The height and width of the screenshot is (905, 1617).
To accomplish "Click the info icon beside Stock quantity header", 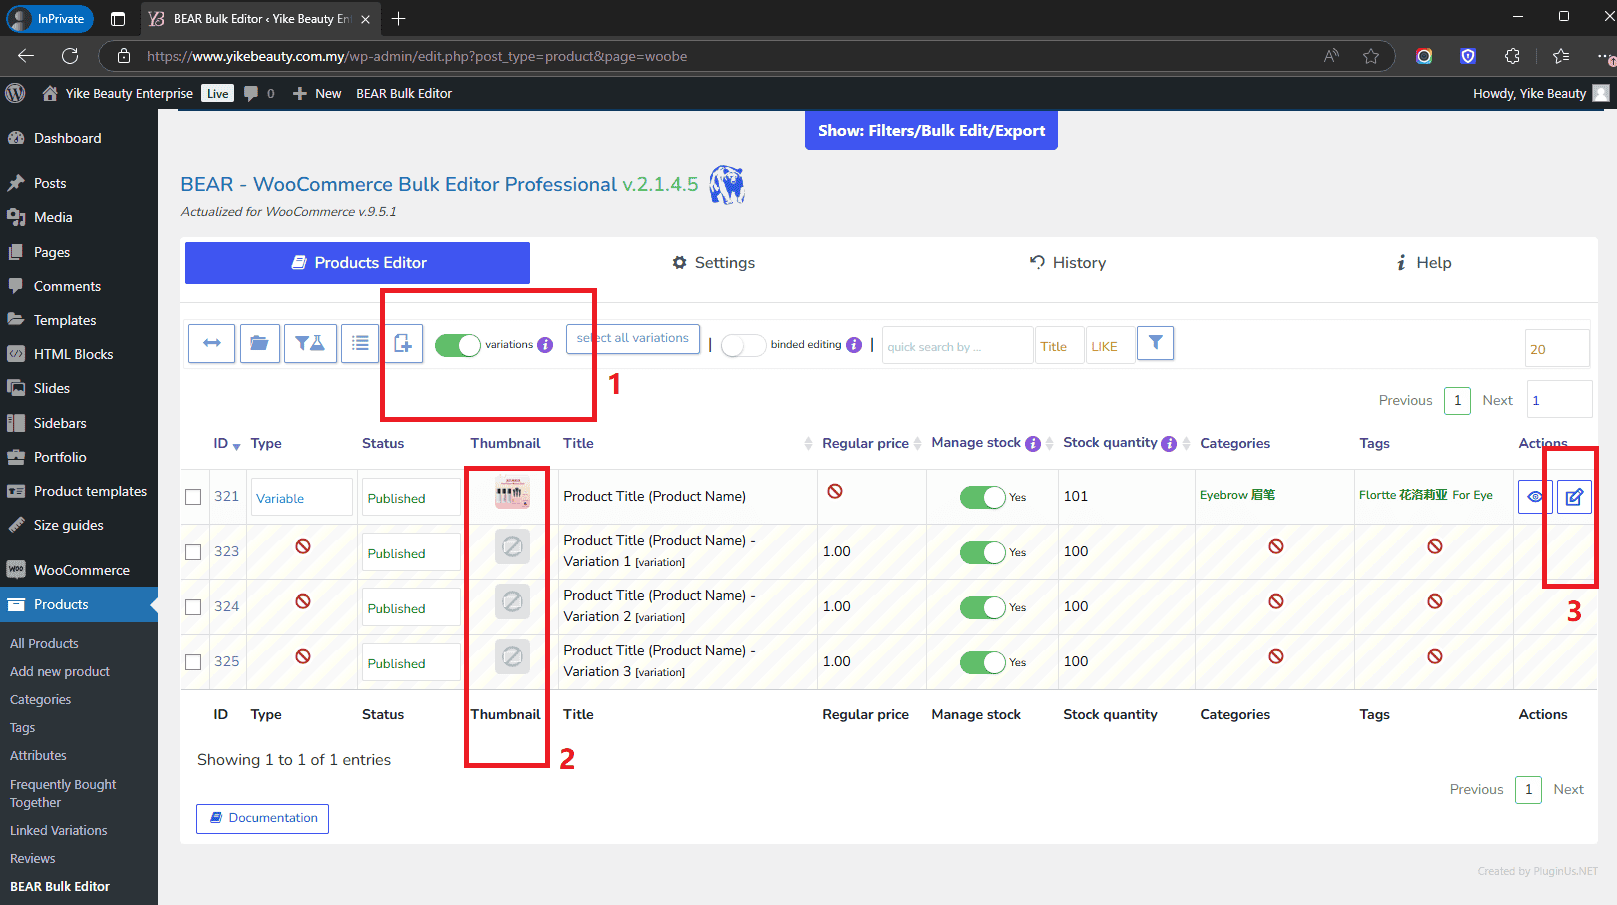I will pos(1169,444).
